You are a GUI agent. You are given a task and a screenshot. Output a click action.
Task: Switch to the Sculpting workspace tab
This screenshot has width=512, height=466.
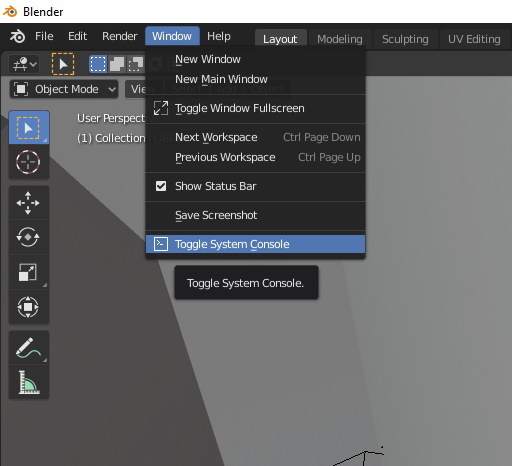pyautogui.click(x=405, y=39)
